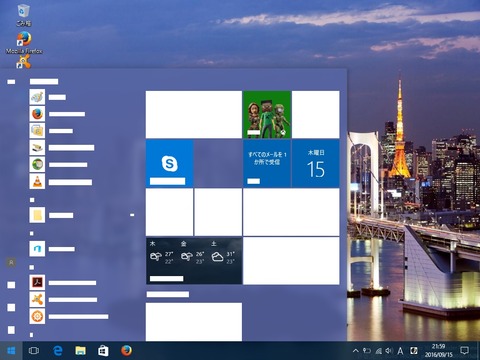Launch avast from the Start menu app list

click(37, 299)
